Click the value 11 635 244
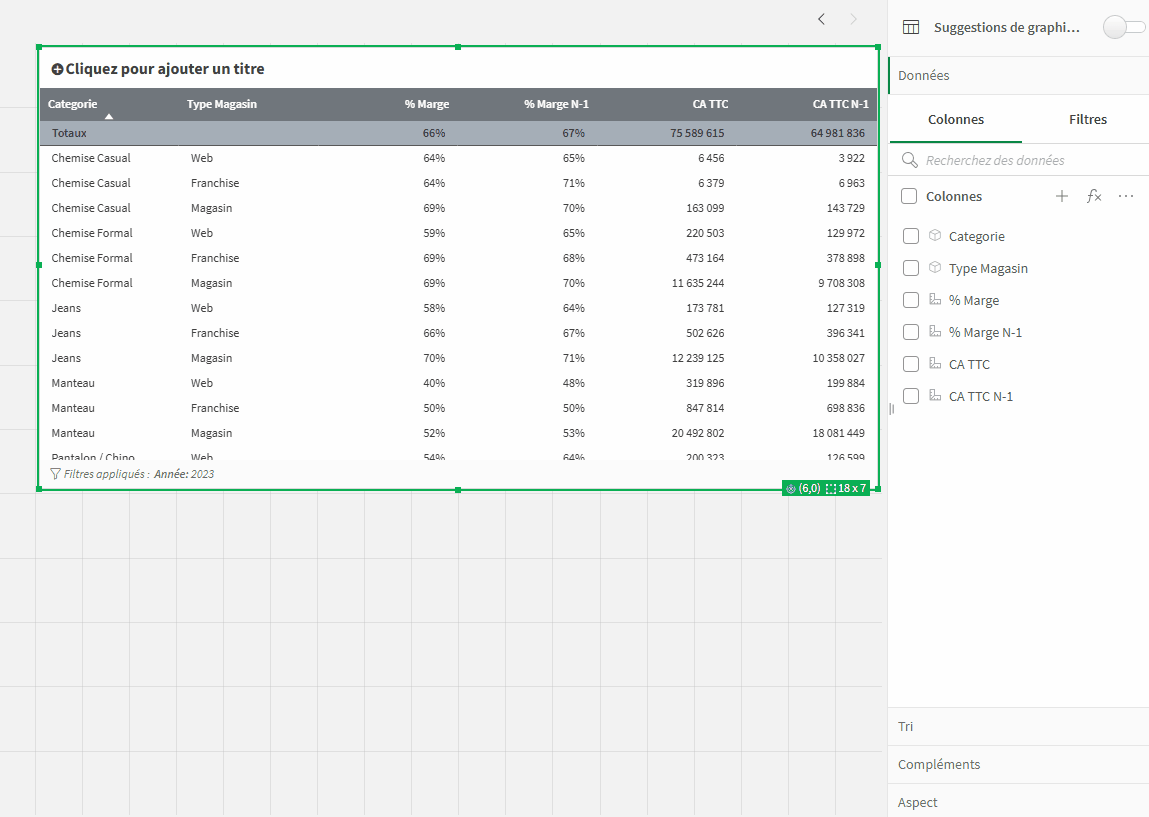Viewport: 1149px width, 817px height. [698, 283]
